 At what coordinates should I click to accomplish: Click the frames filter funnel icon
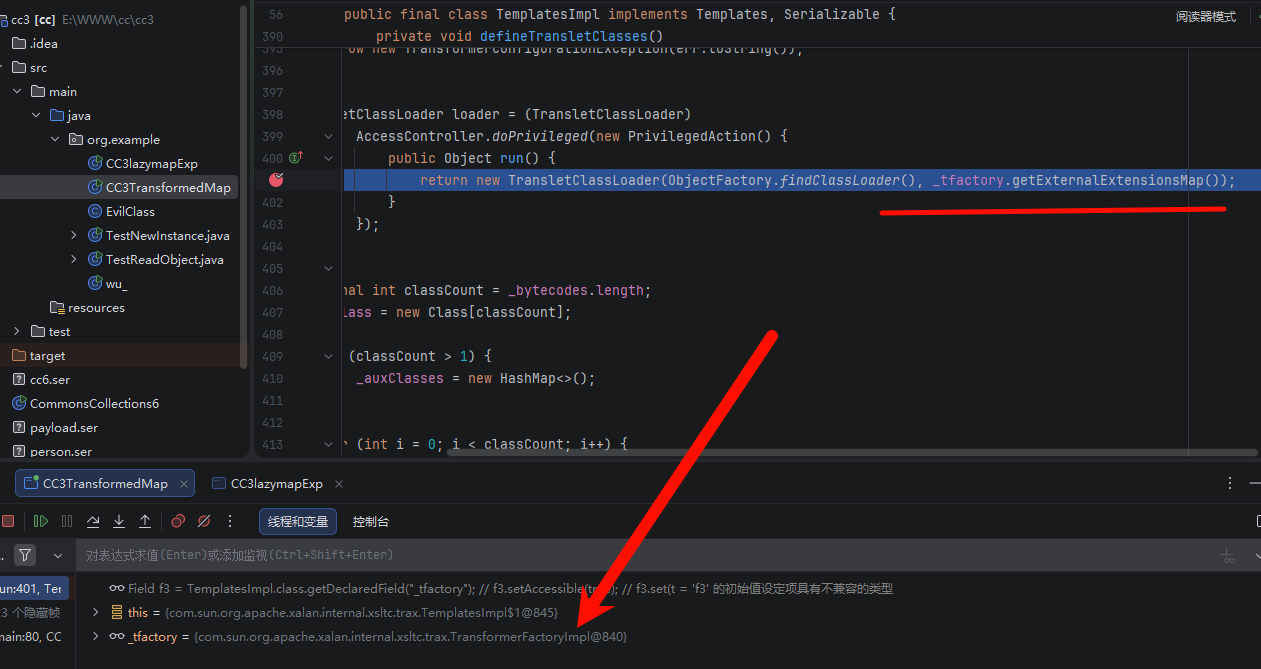25,554
